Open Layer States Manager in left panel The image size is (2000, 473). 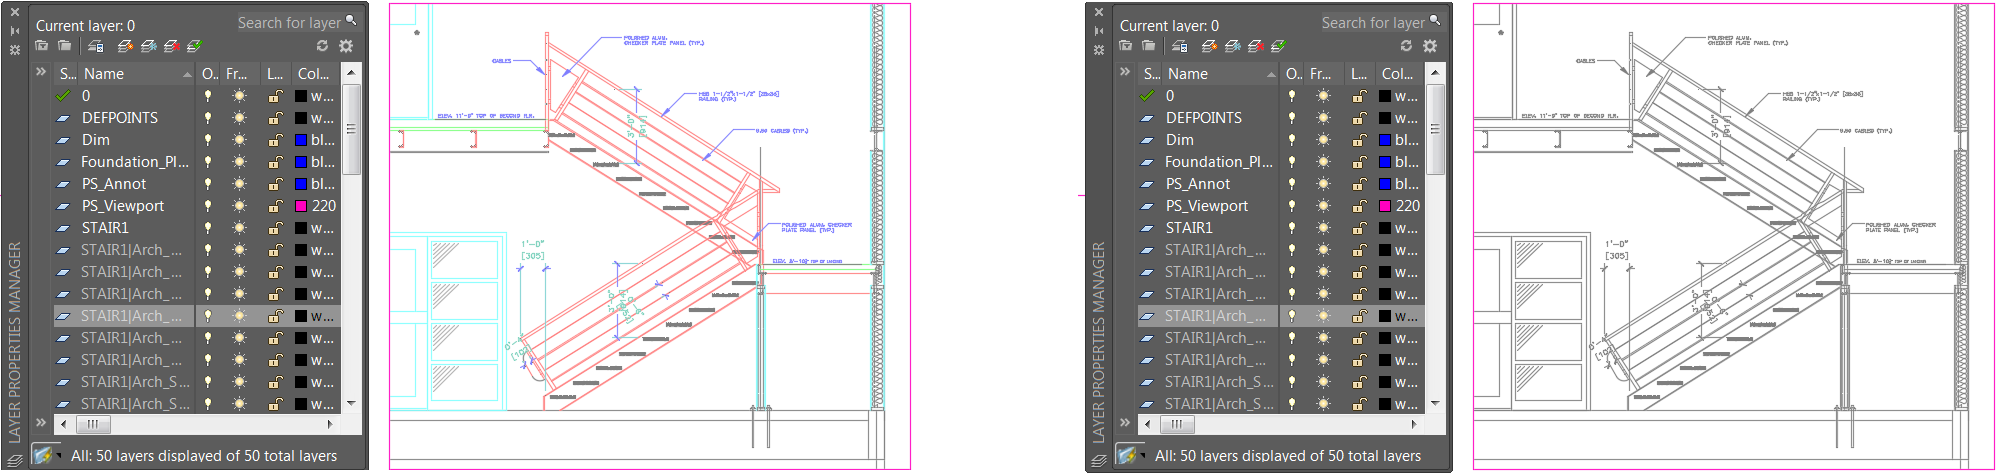point(96,46)
